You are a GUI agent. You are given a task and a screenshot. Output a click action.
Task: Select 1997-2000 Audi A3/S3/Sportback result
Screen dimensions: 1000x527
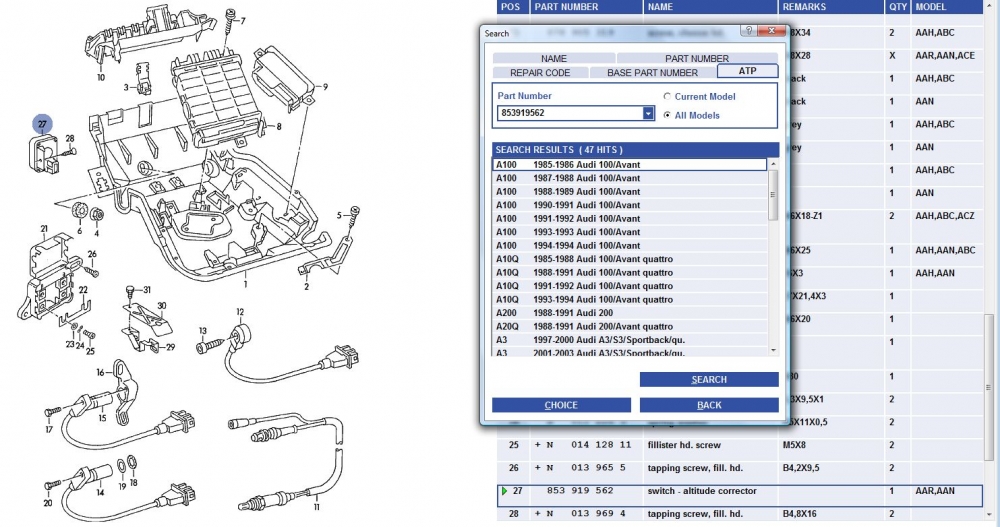point(630,340)
